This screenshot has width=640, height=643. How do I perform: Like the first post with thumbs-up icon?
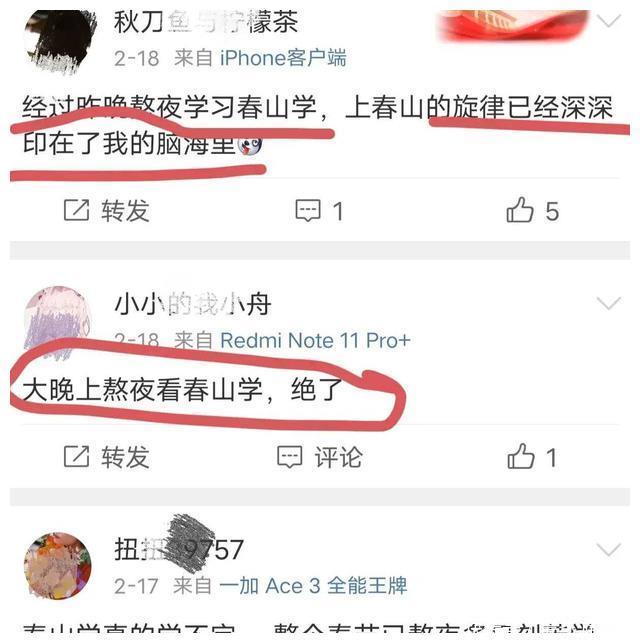pyautogui.click(x=520, y=210)
